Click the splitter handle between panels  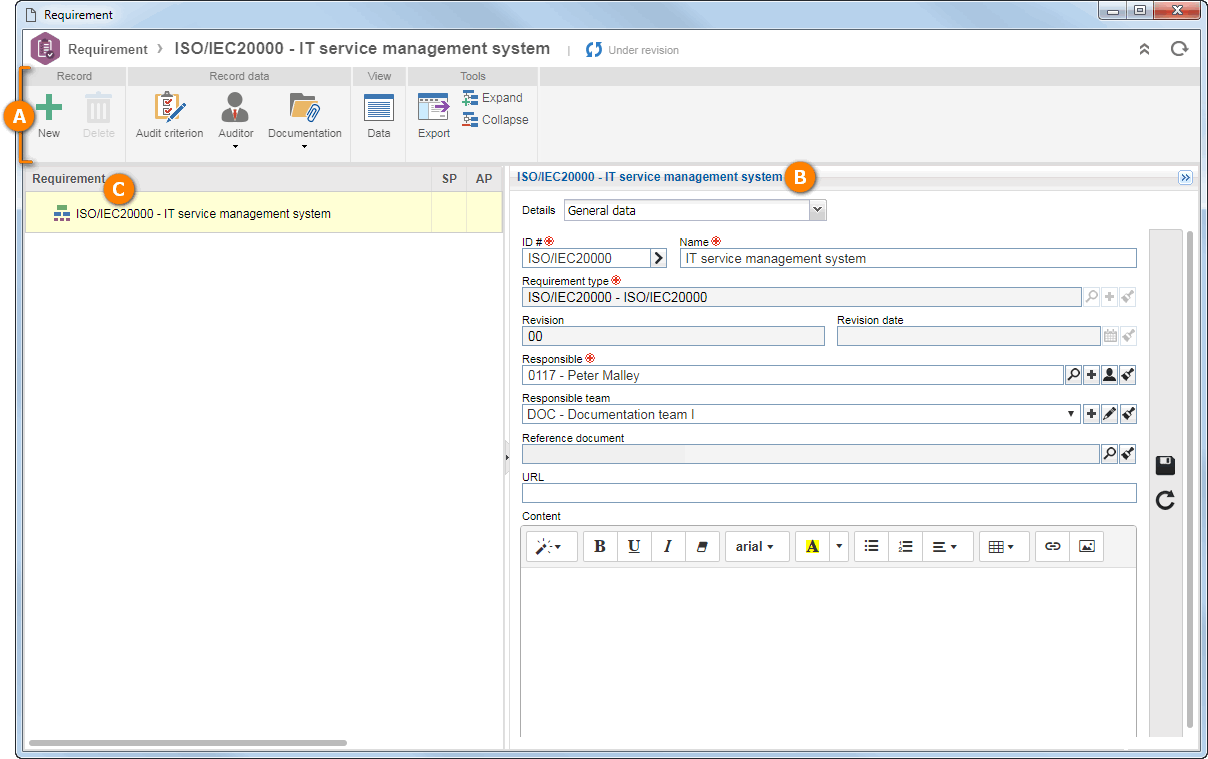click(x=506, y=457)
